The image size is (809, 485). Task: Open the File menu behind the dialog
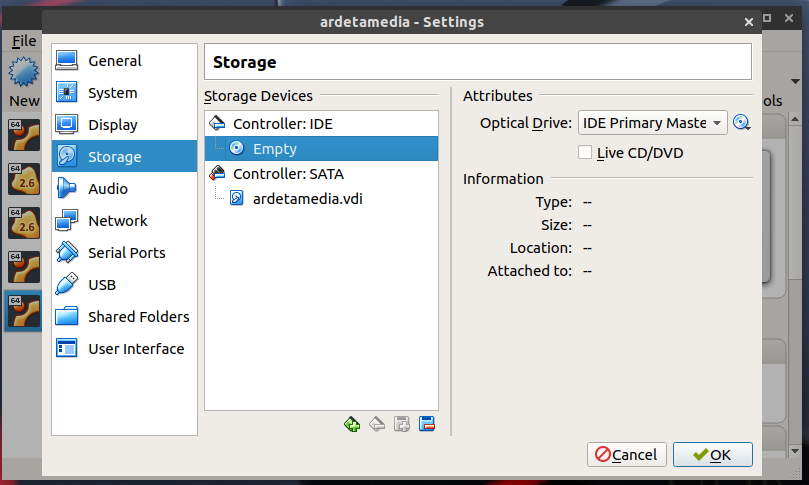tap(24, 41)
